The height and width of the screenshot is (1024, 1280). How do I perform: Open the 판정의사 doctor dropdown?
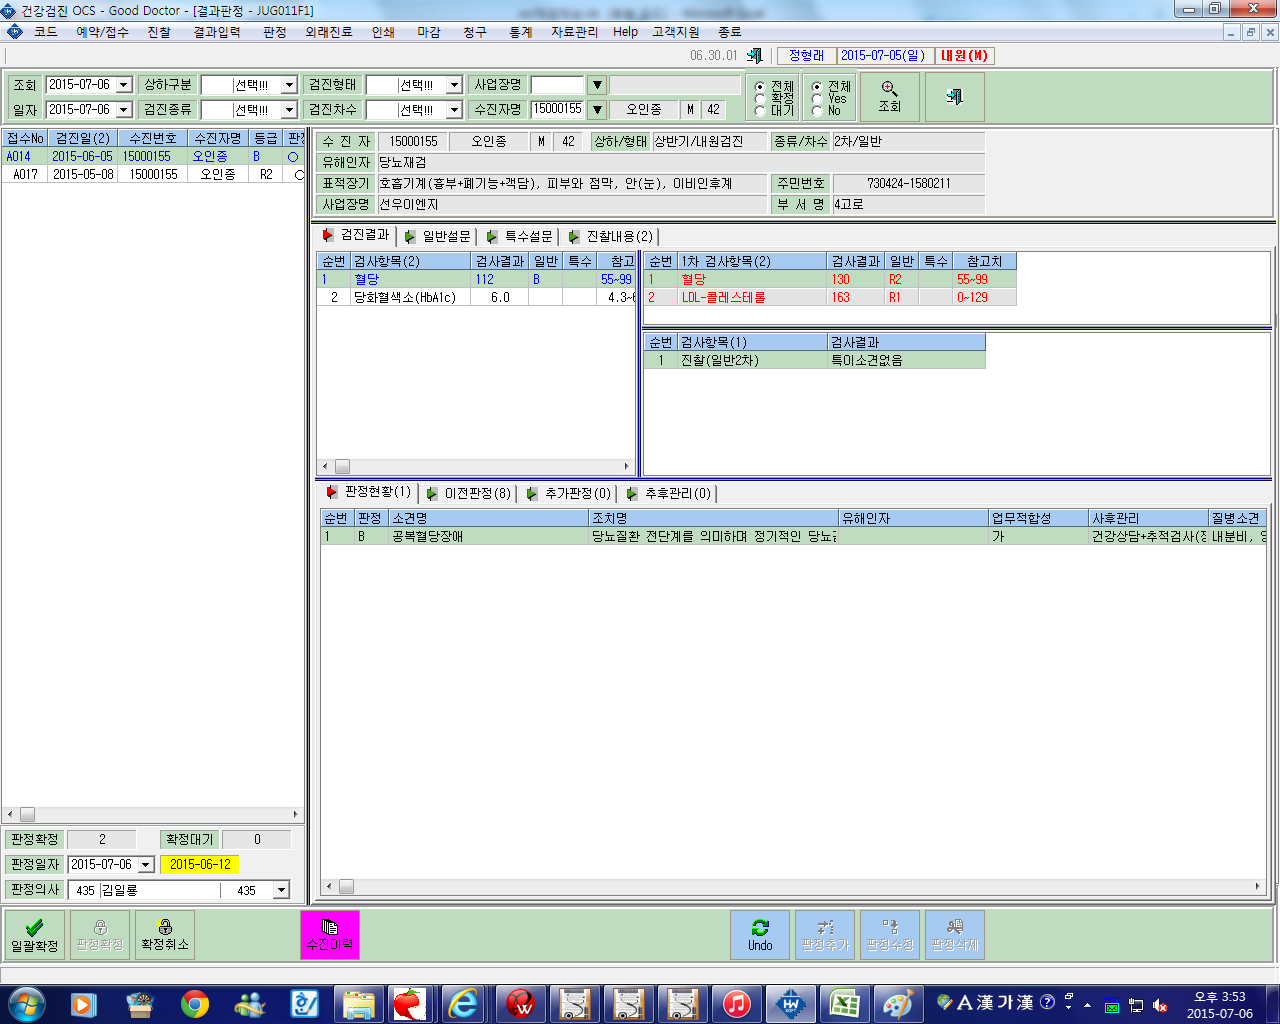[281, 890]
